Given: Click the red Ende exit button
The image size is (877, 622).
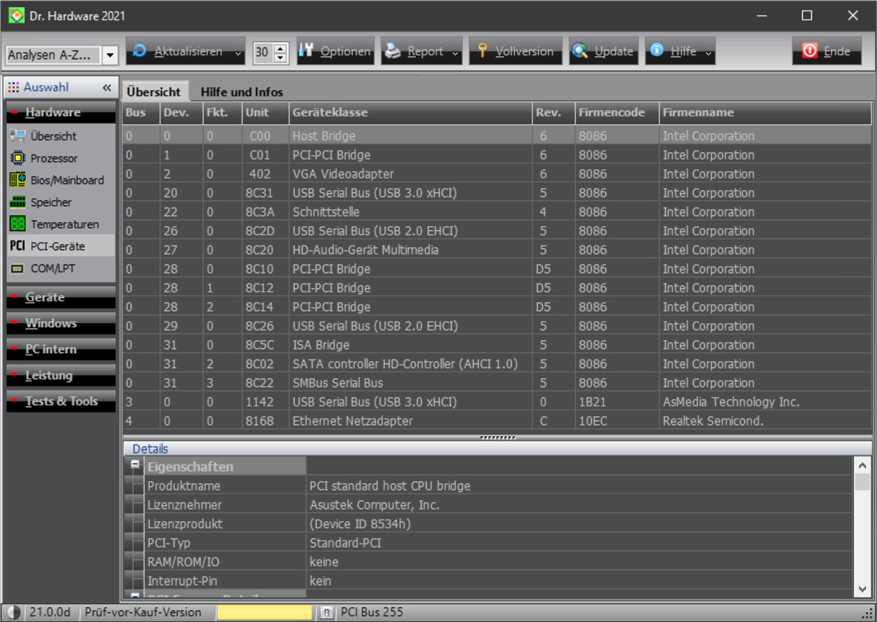Looking at the screenshot, I should [x=826, y=51].
